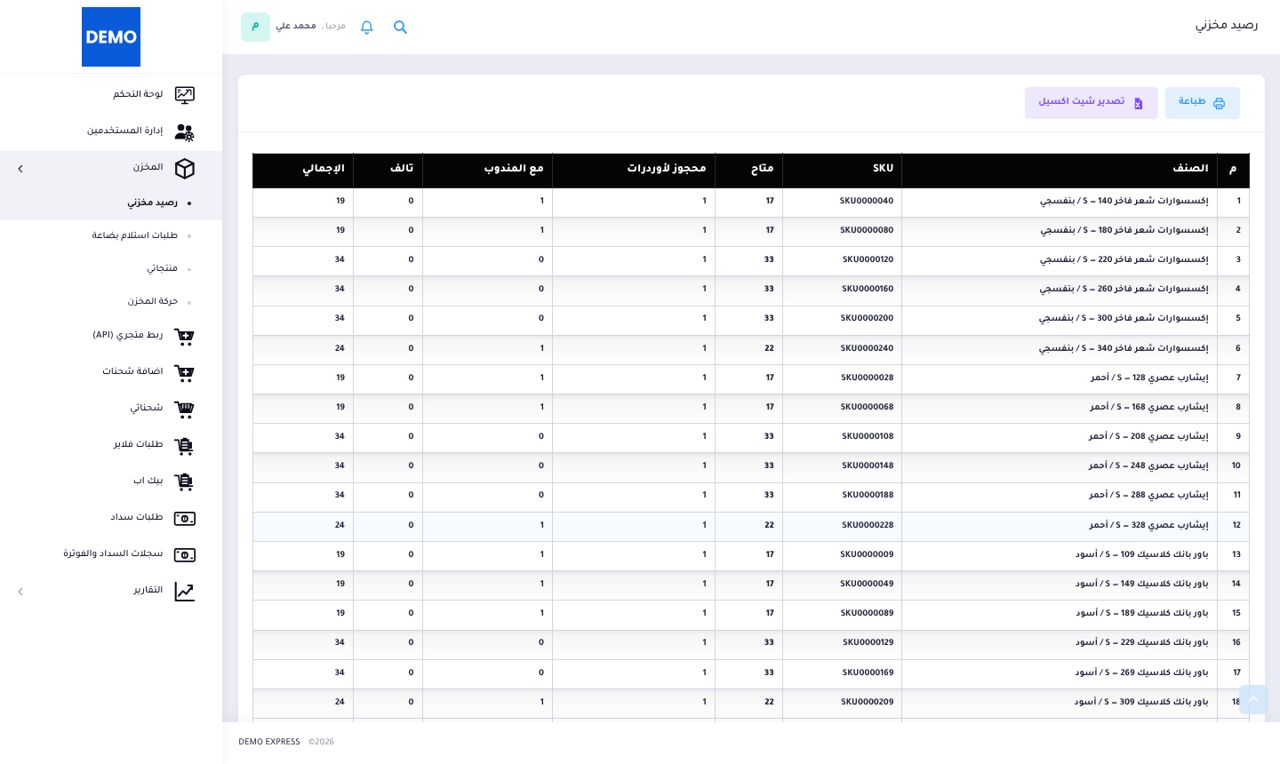Viewport: 1280px width, 764px height.
Task: Click the مع المندوب column header
Action: click(487, 170)
